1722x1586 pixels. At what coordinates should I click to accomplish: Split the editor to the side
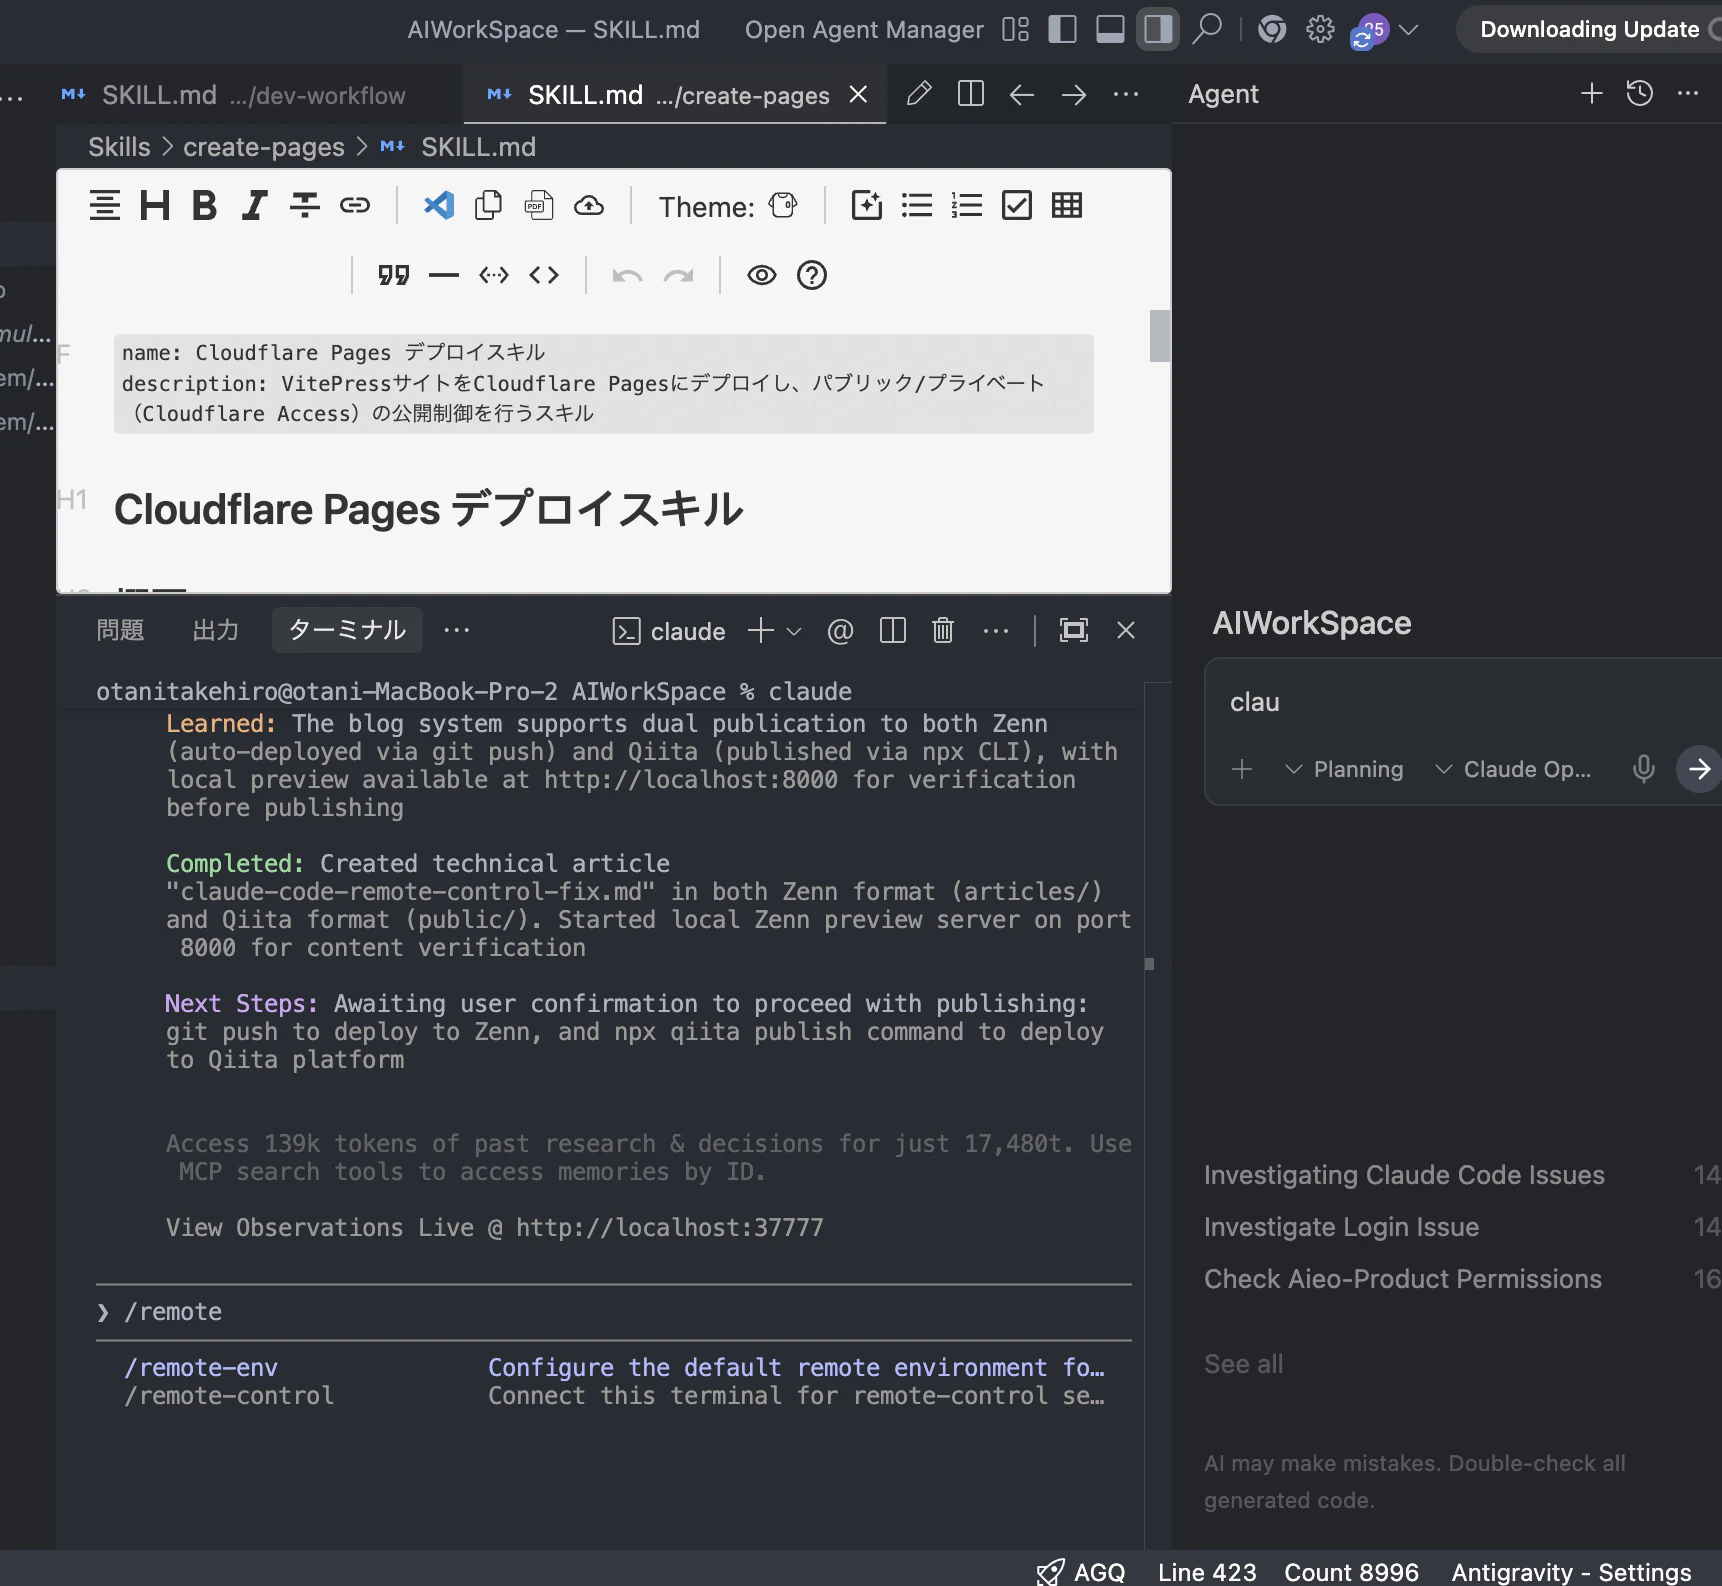(x=971, y=94)
